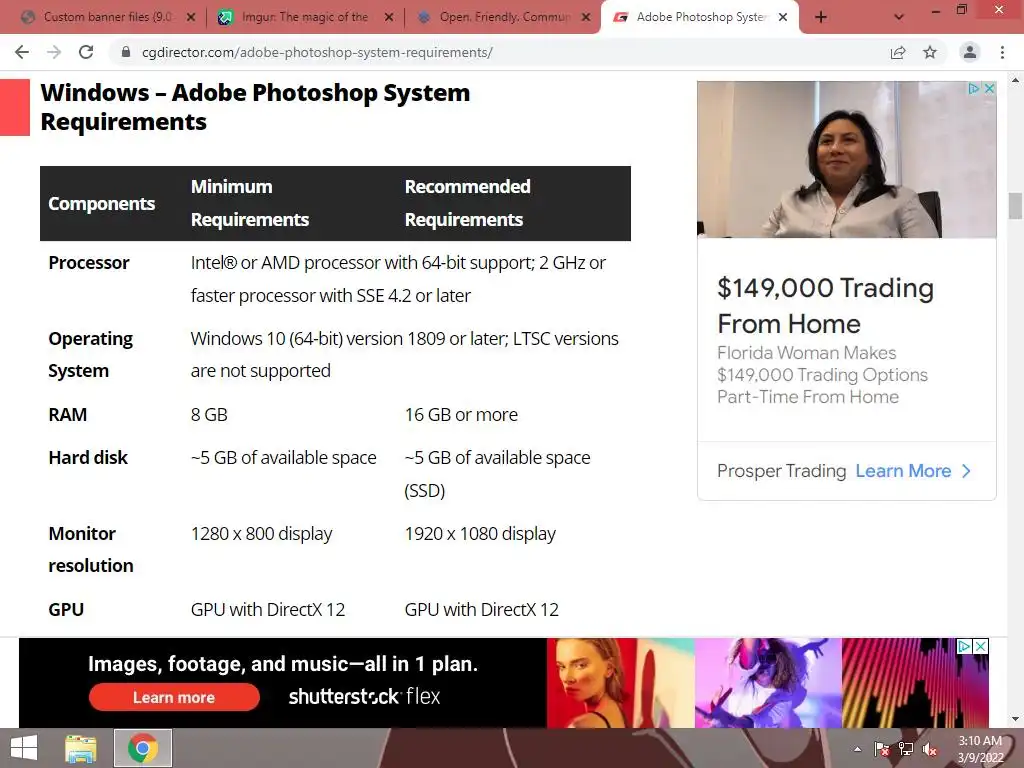Click the '1920 x 1080 display' cell

click(x=480, y=534)
